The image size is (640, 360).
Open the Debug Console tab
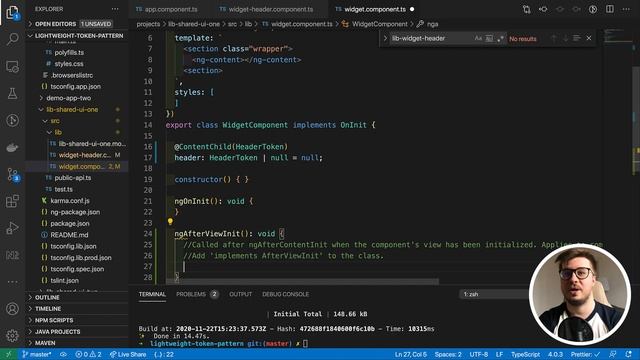pos(285,294)
